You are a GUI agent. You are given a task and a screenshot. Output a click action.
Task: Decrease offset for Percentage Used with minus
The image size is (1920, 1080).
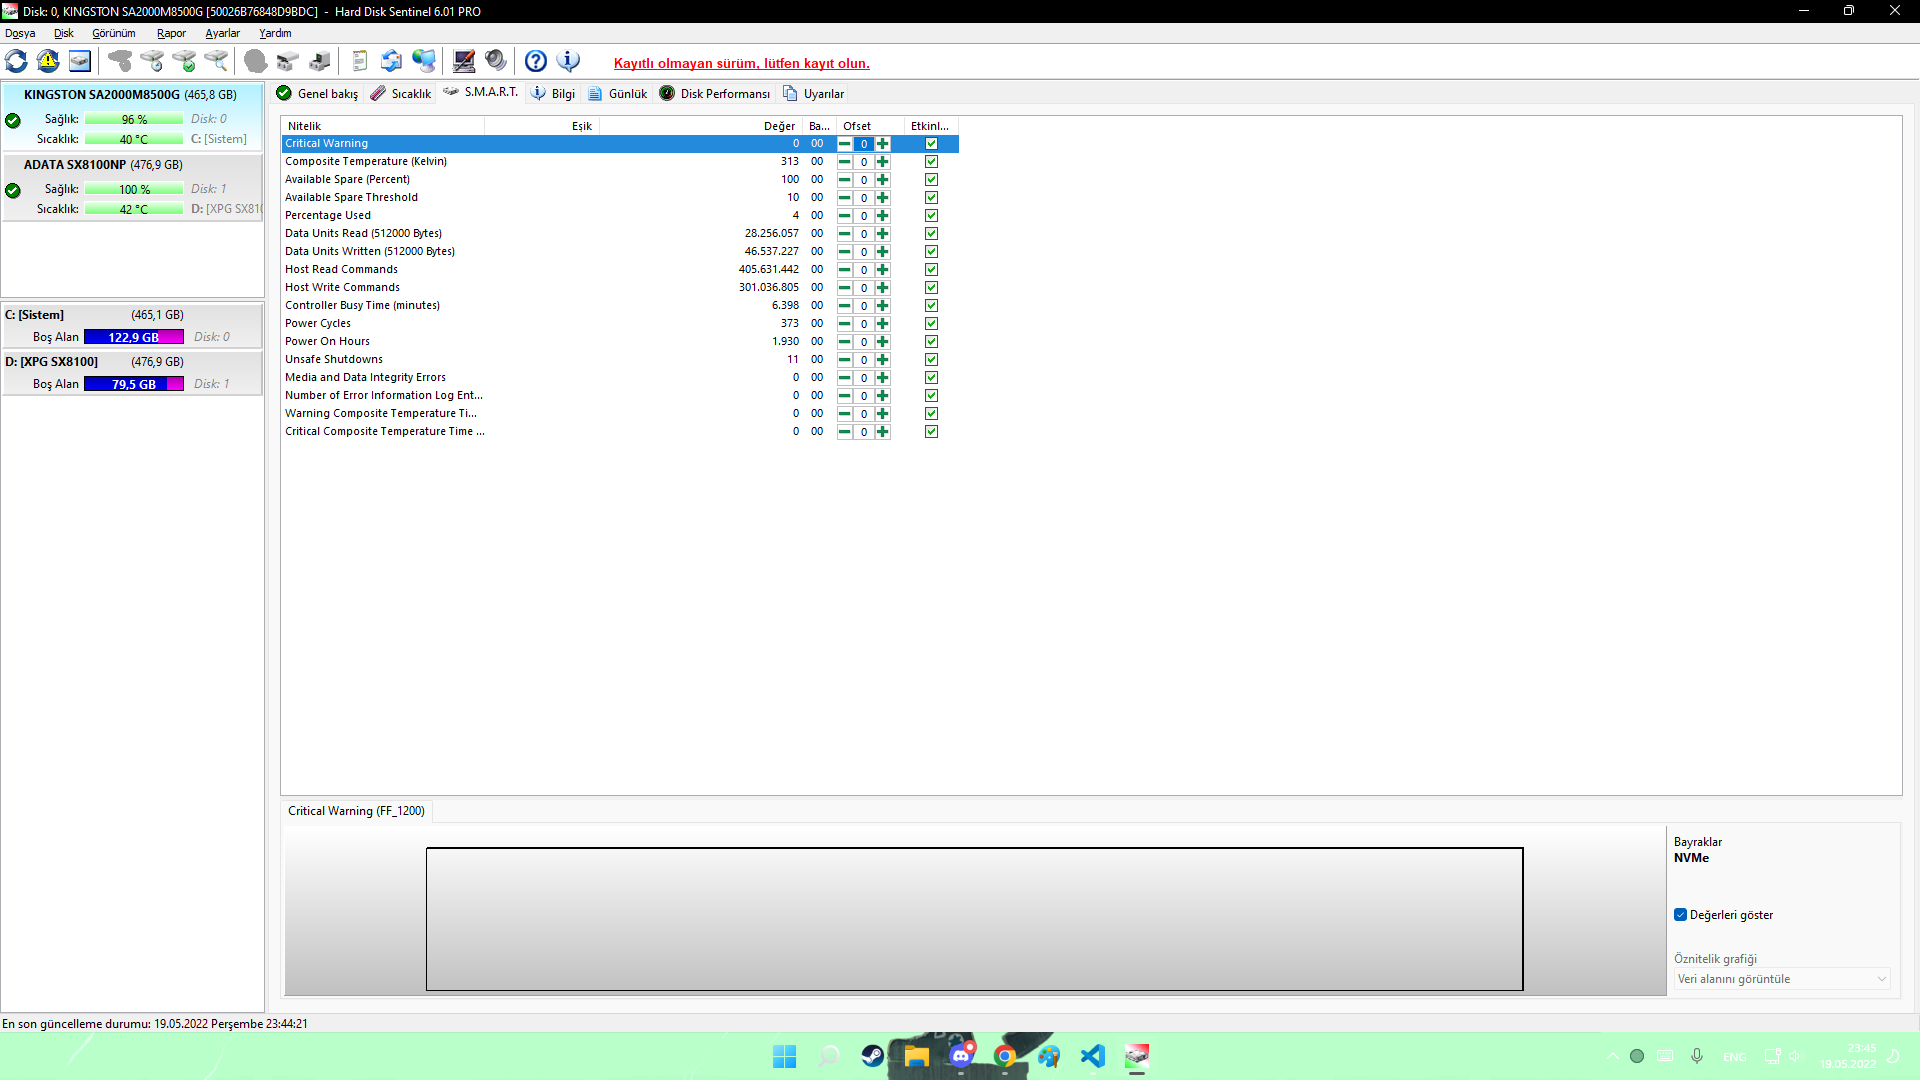(x=845, y=216)
